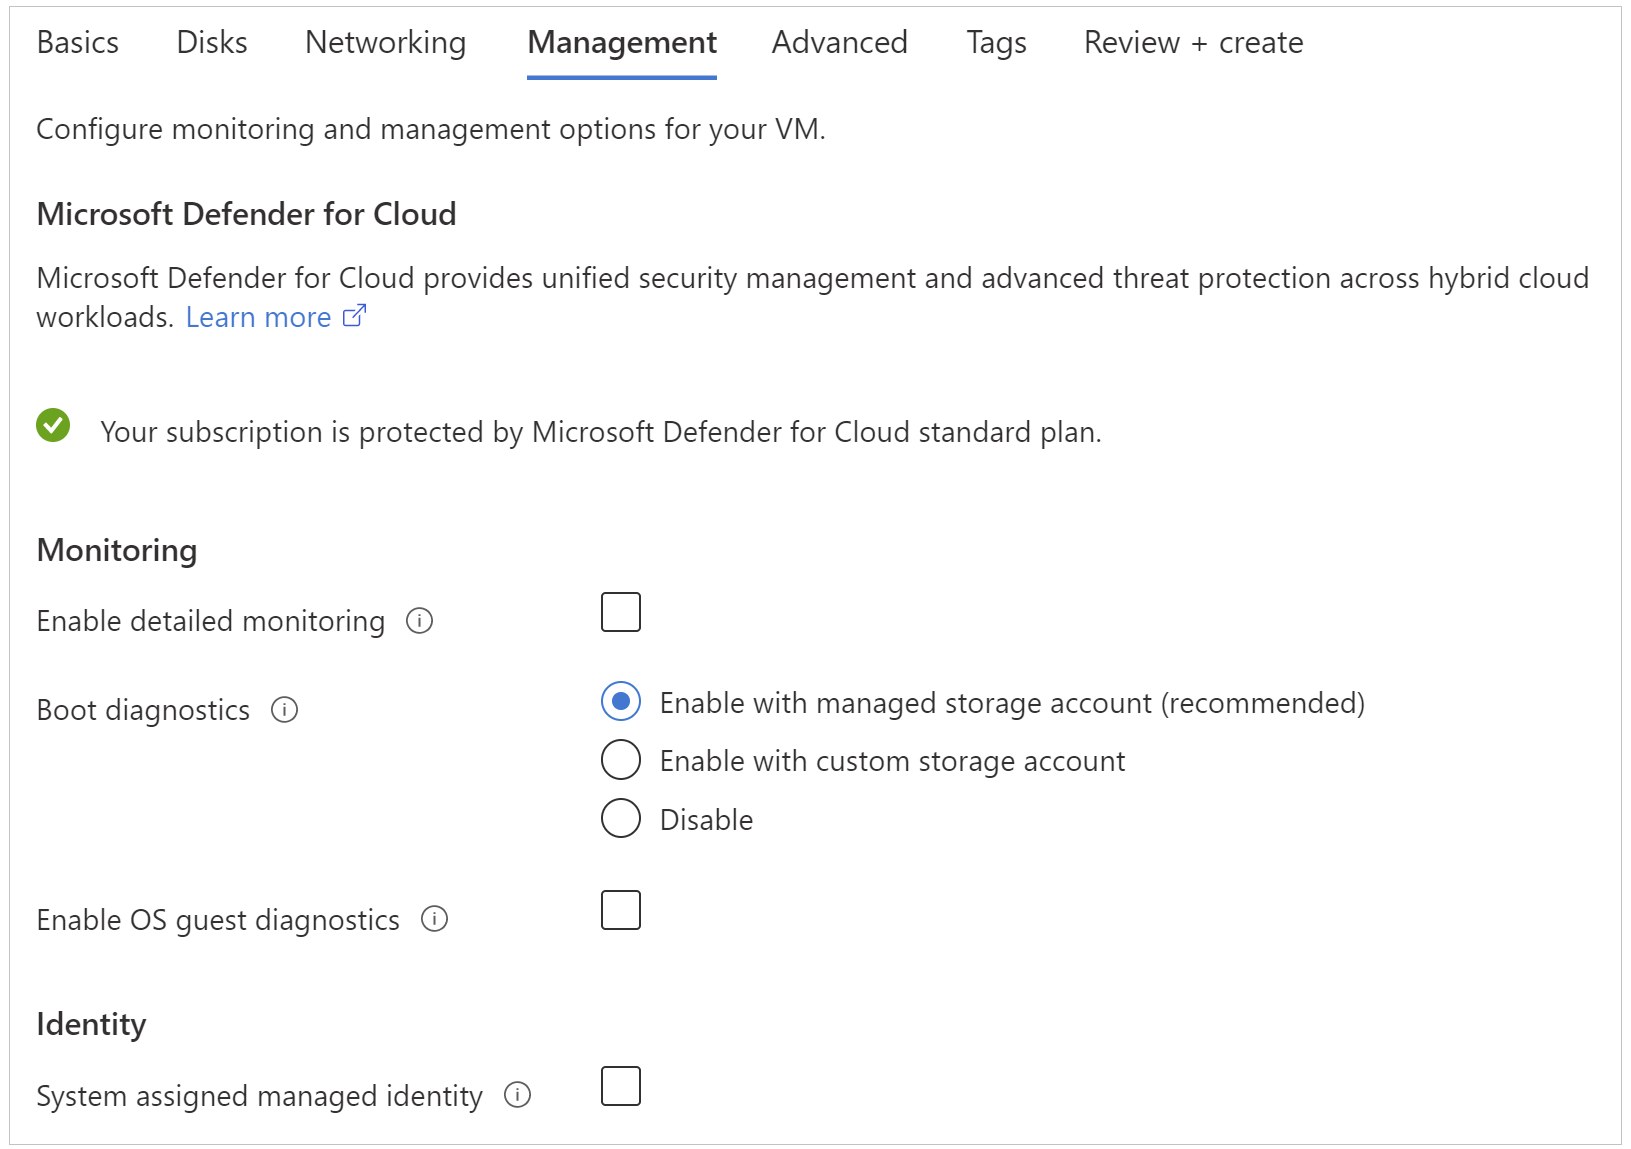Select Enable with managed storage account option
This screenshot has height=1149, width=1631.
coord(620,702)
